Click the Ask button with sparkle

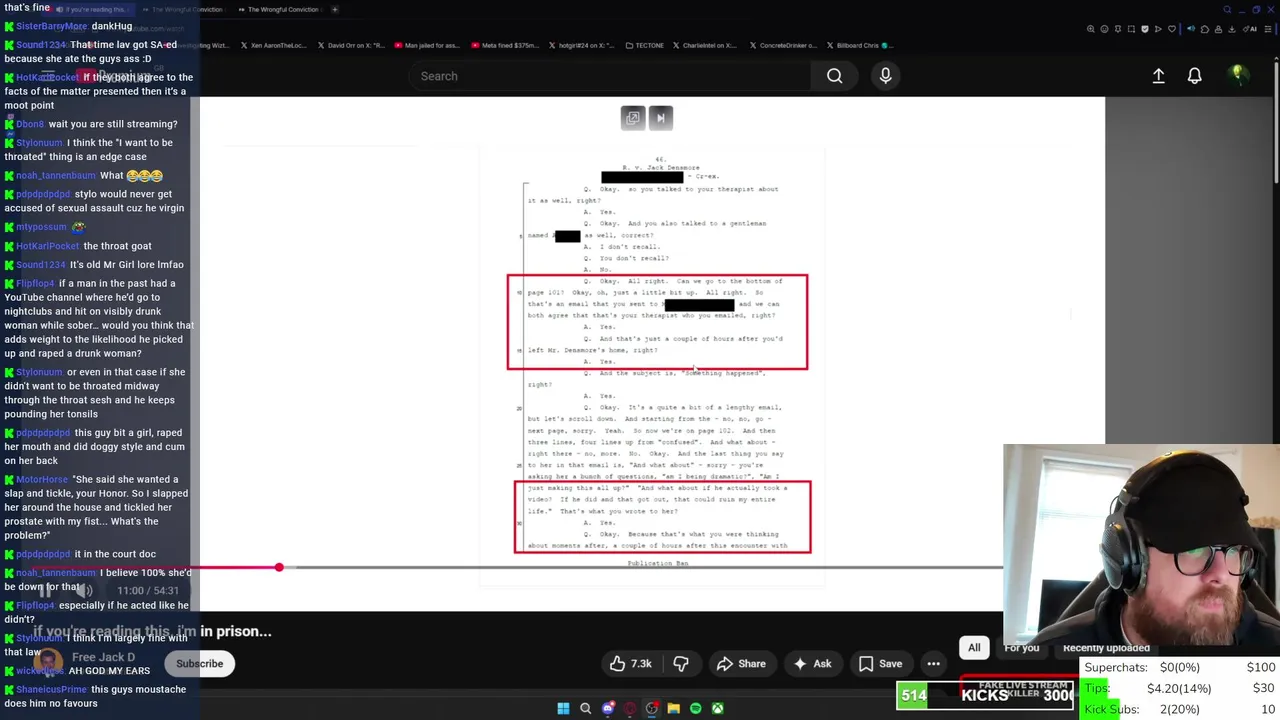[812, 664]
